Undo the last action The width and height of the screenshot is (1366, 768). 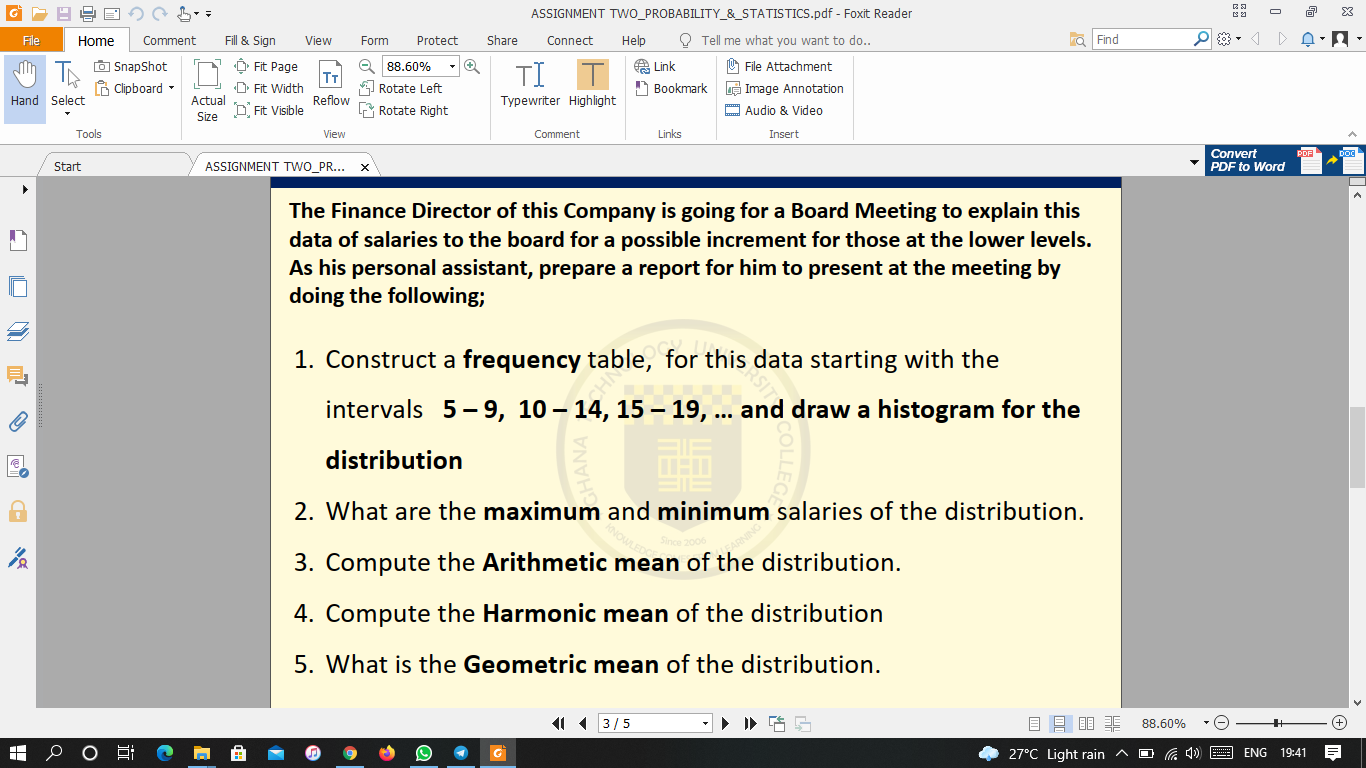click(136, 14)
